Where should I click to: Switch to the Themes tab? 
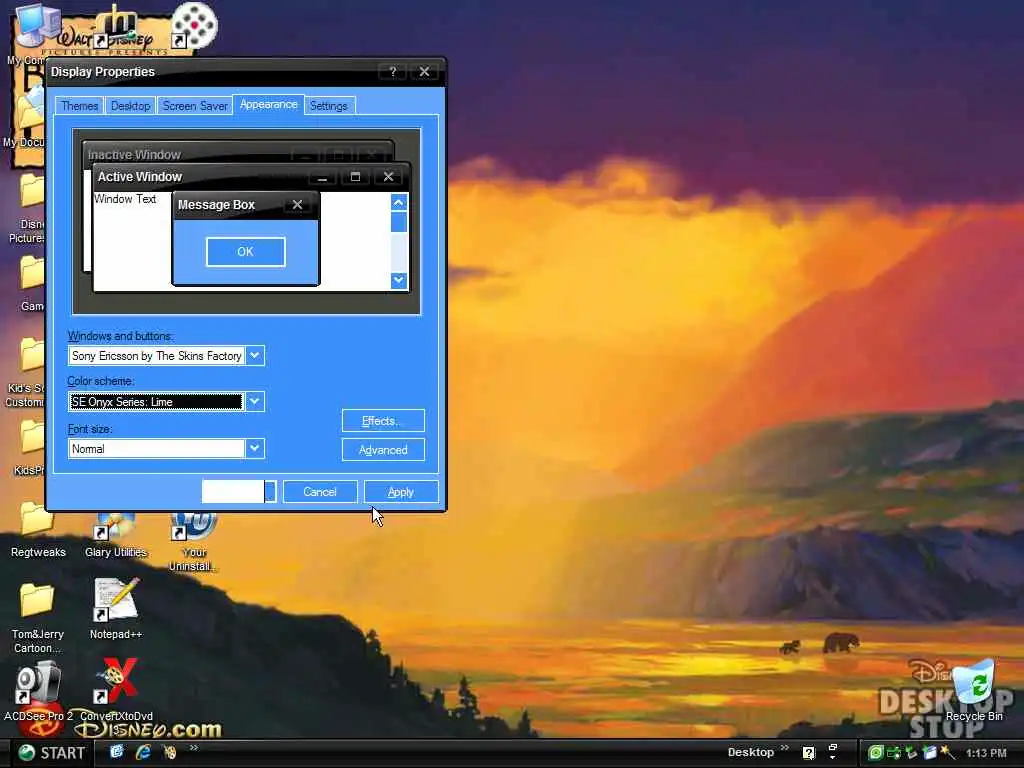point(79,106)
